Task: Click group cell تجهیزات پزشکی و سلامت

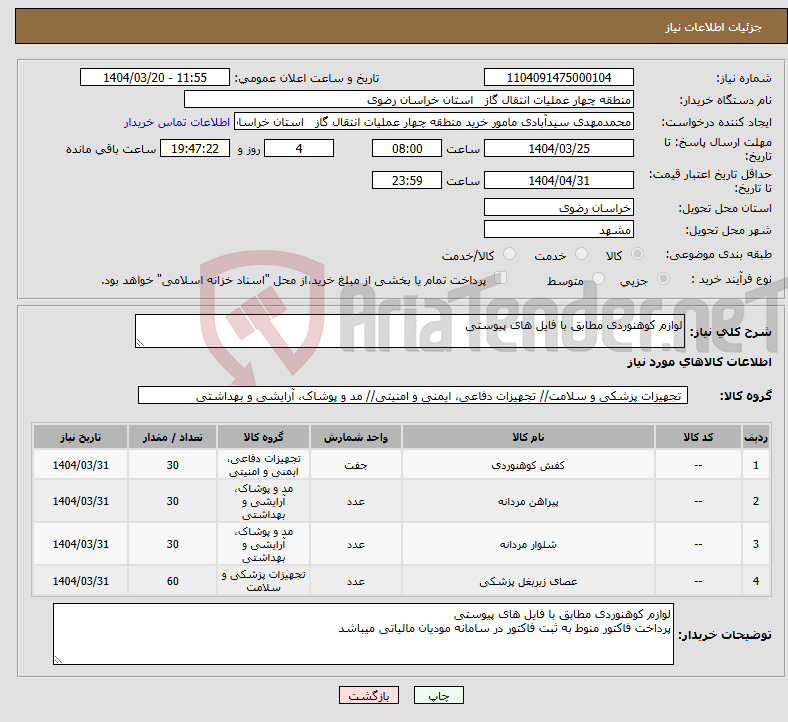Action: 263,581
